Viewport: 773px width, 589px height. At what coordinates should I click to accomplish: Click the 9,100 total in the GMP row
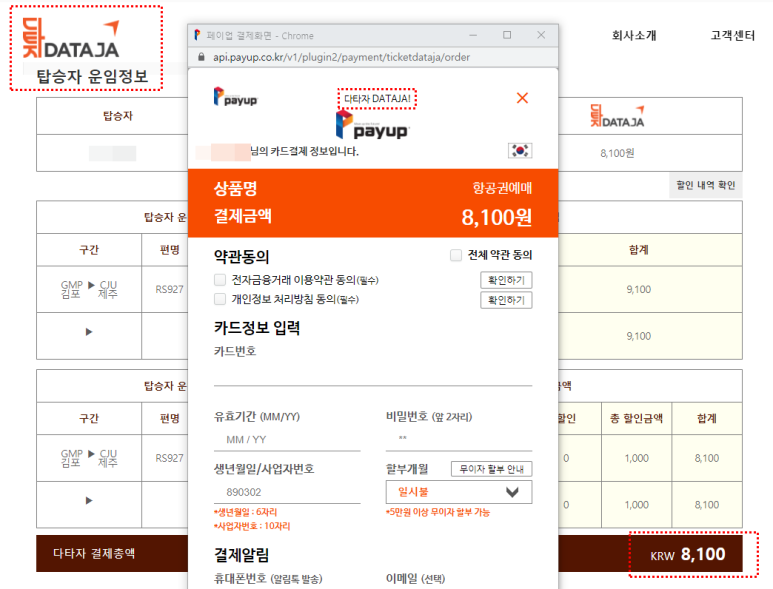coord(638,289)
